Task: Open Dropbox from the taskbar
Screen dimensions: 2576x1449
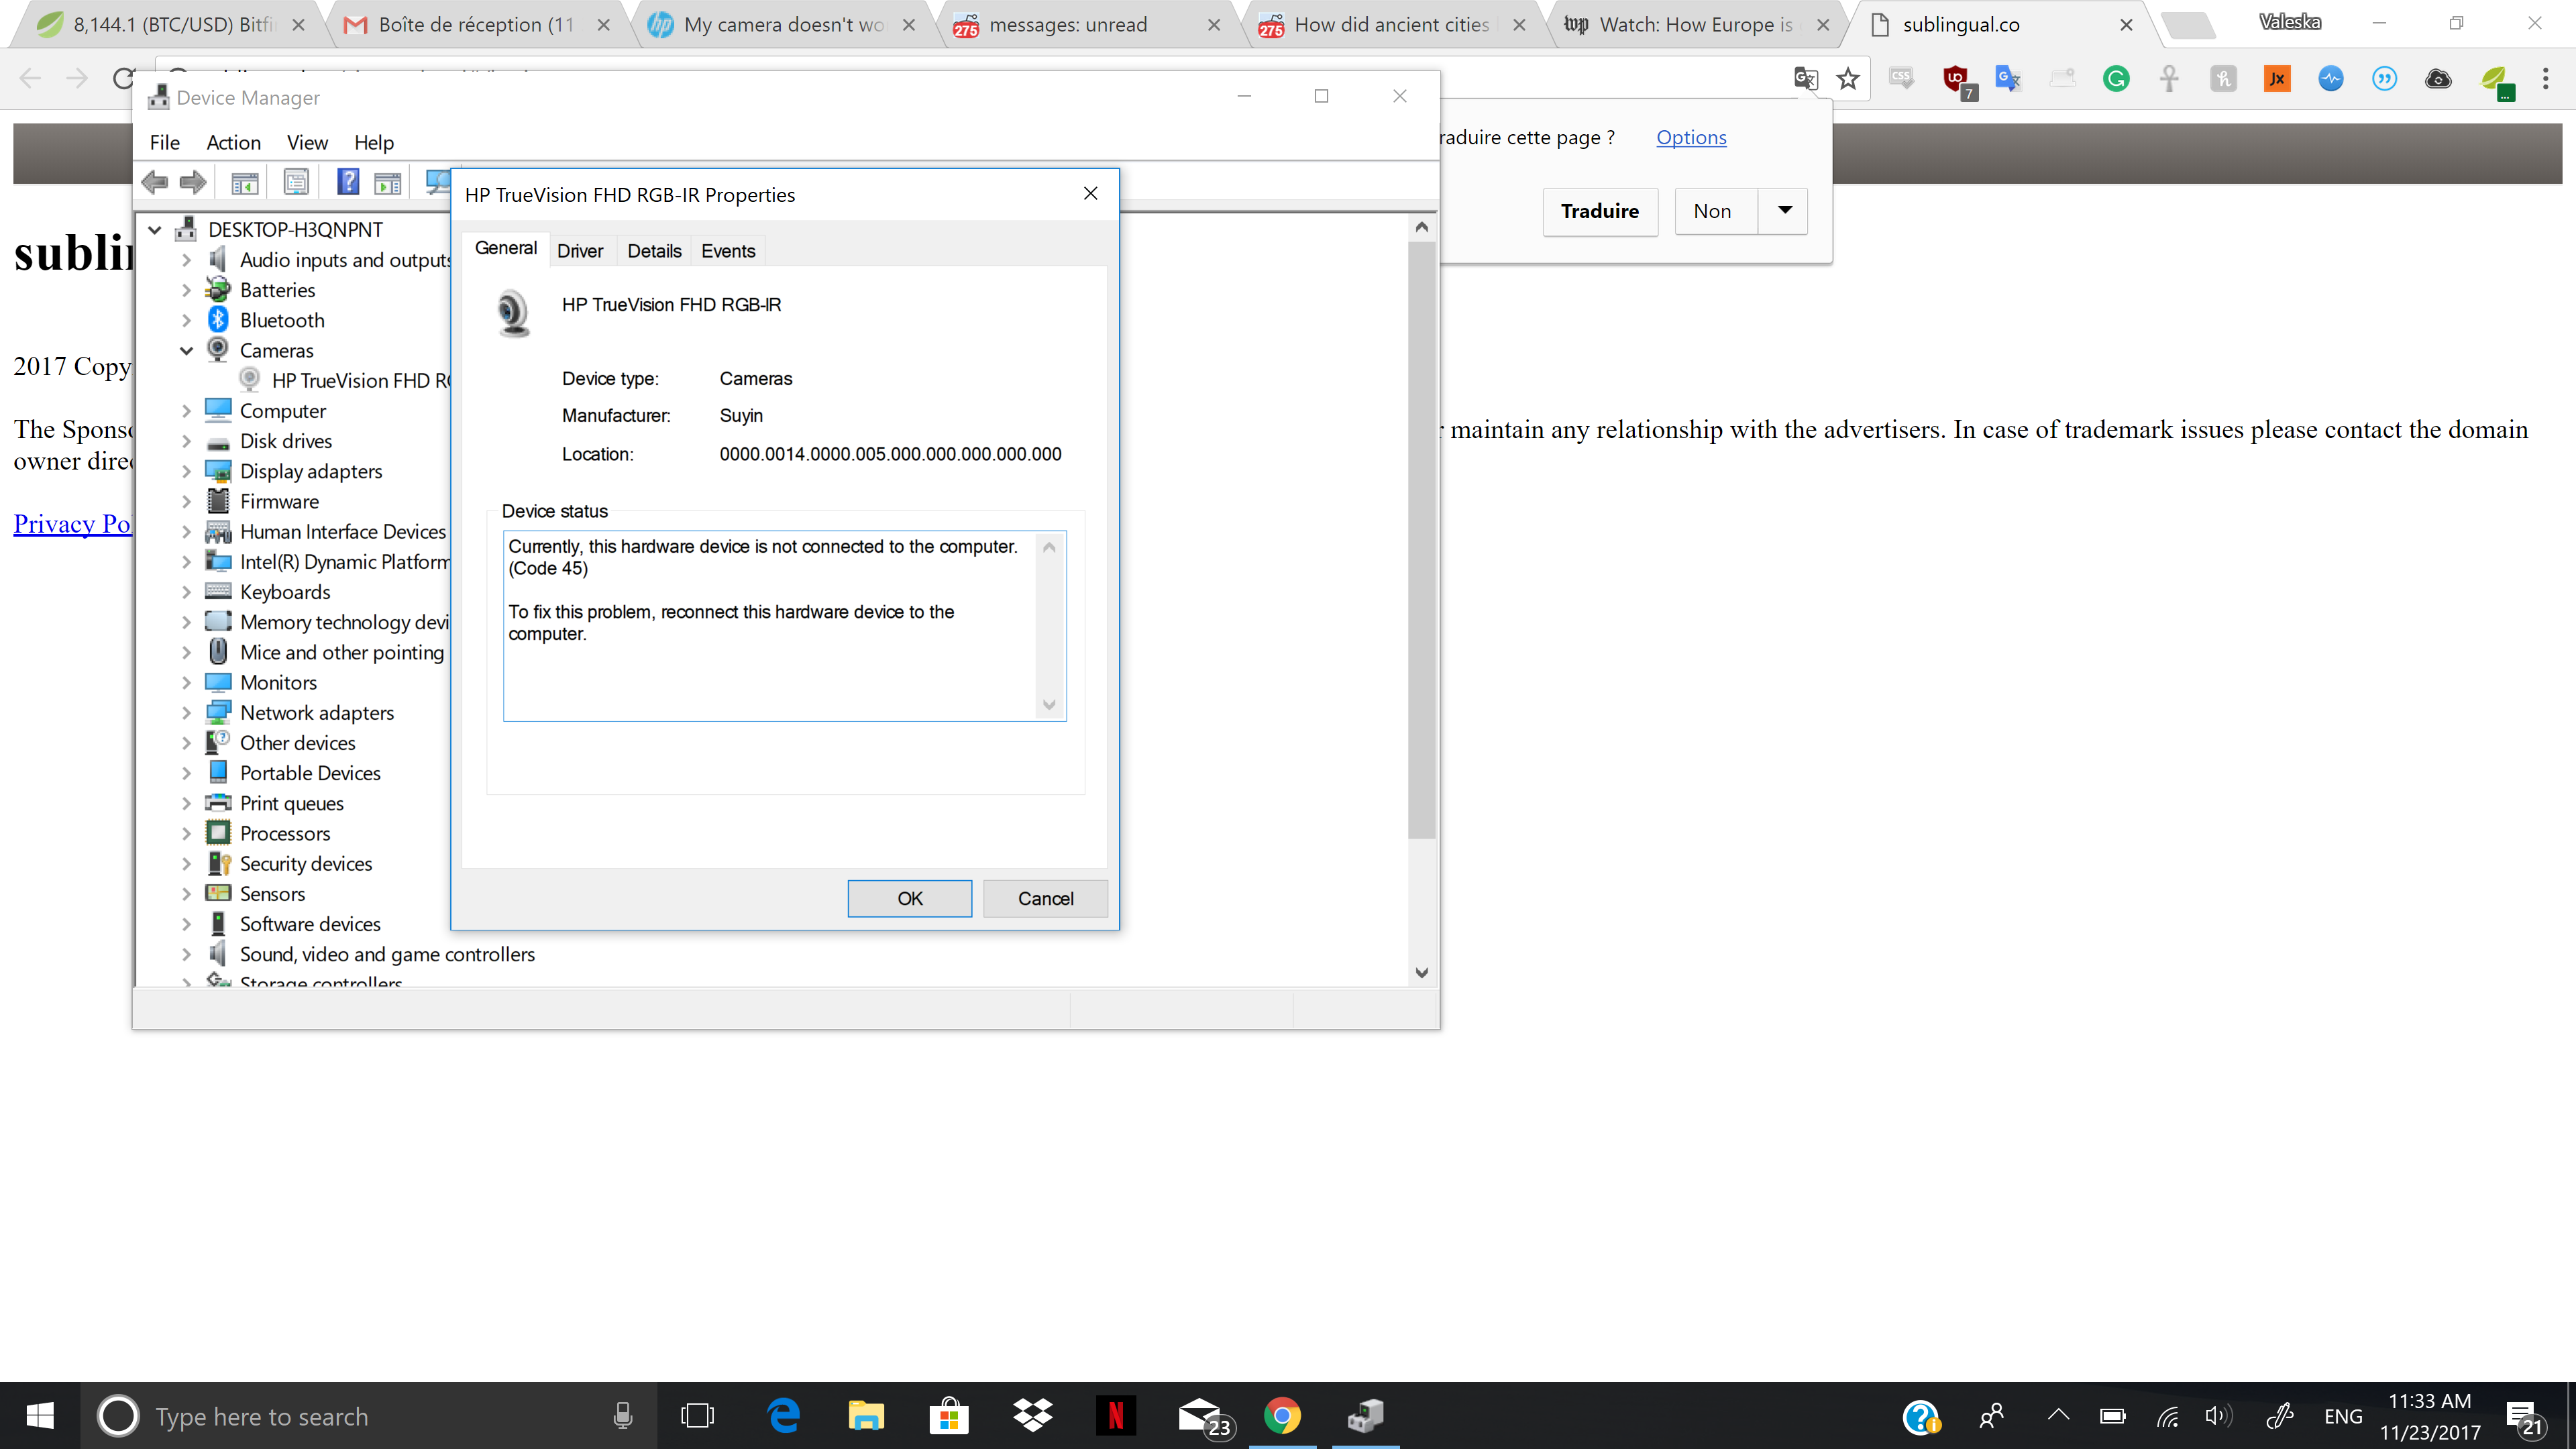Action: [1032, 1416]
